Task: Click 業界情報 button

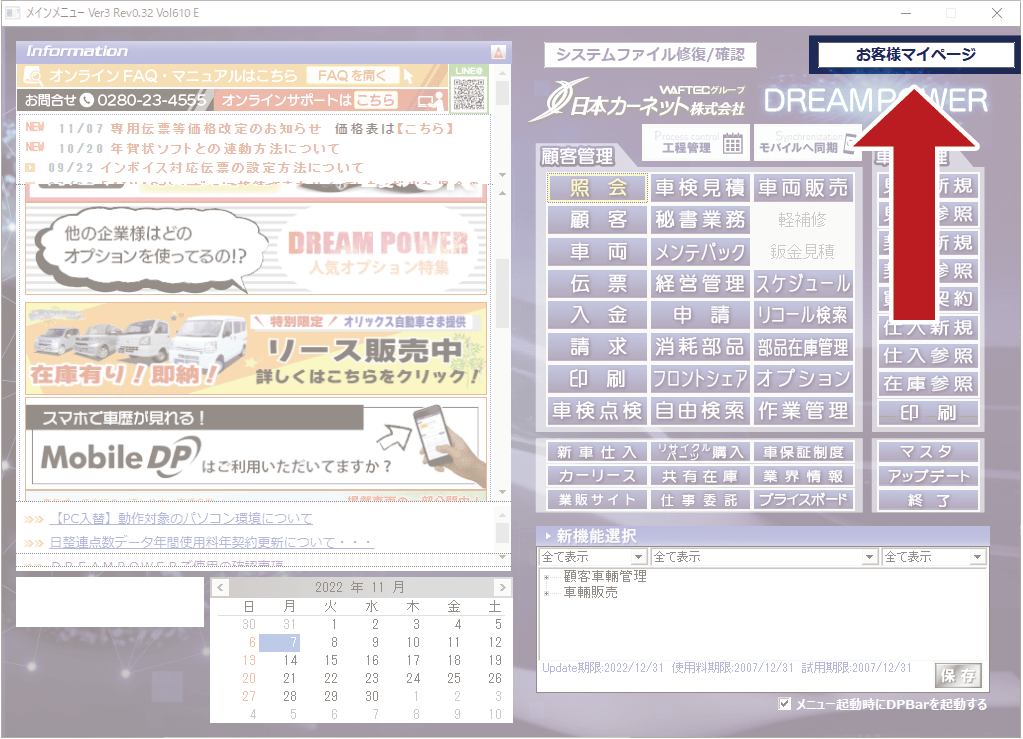Action: (803, 476)
